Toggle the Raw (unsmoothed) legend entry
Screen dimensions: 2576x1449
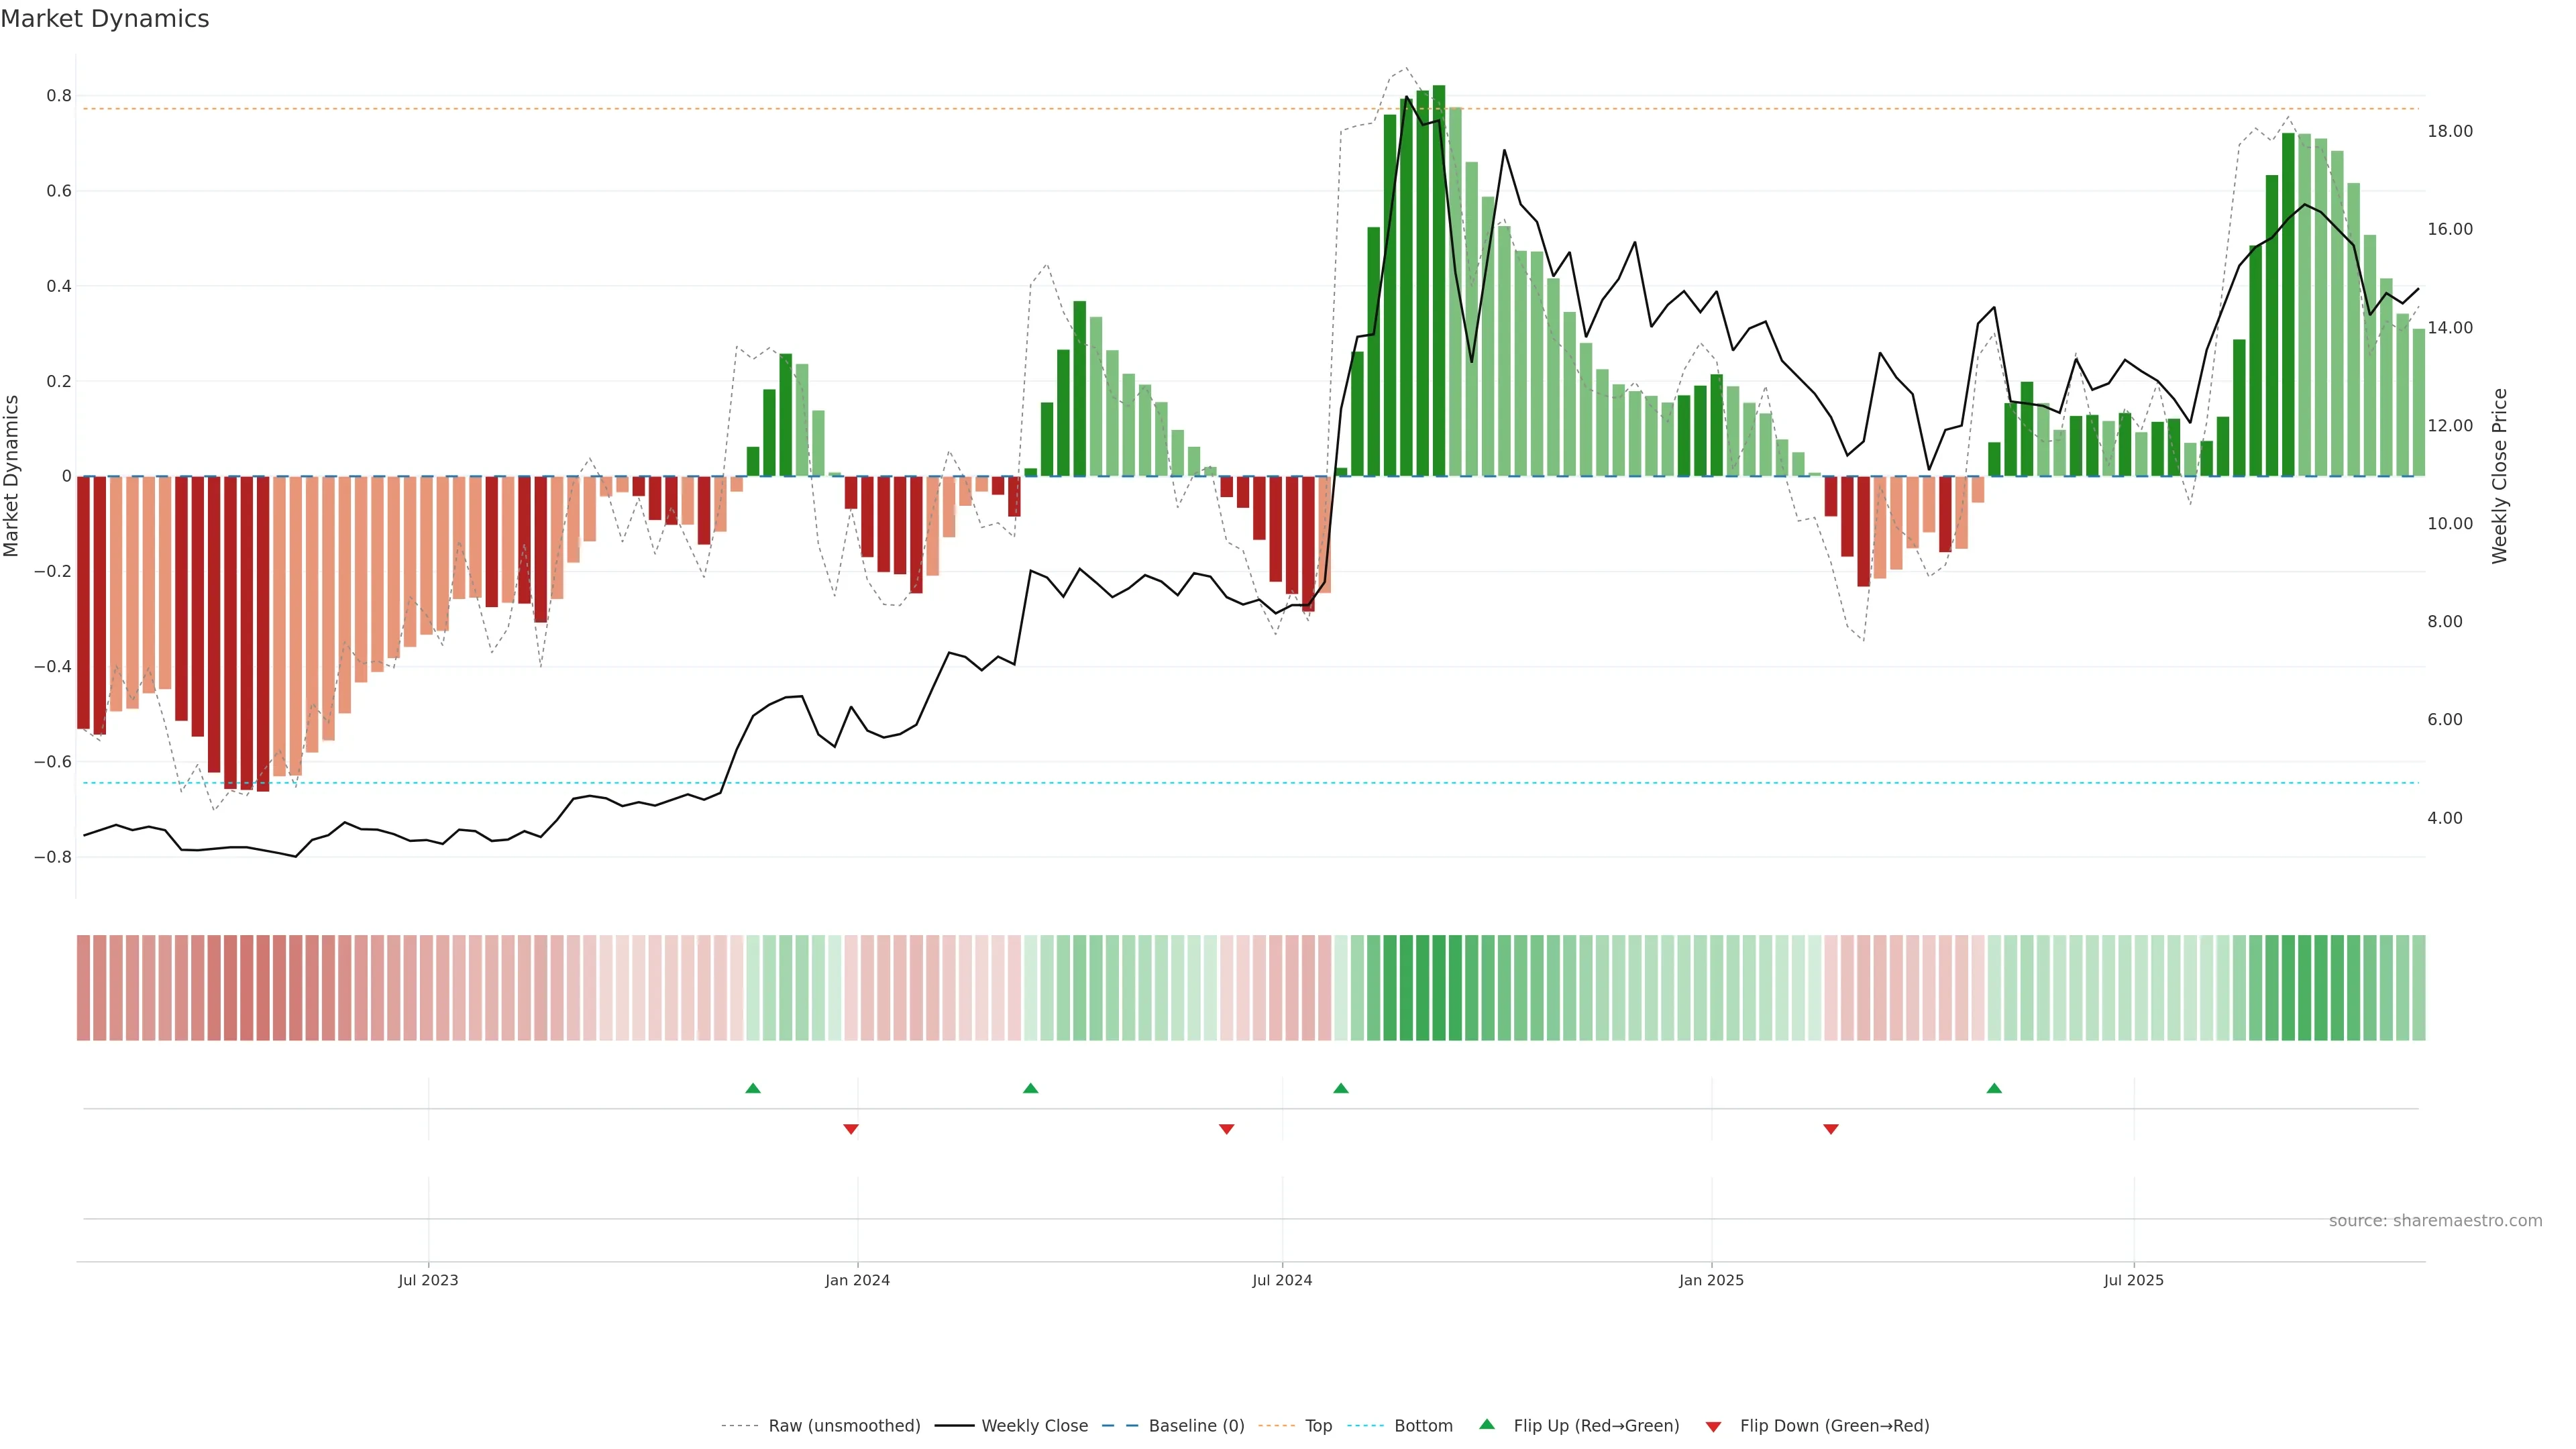click(844, 1426)
